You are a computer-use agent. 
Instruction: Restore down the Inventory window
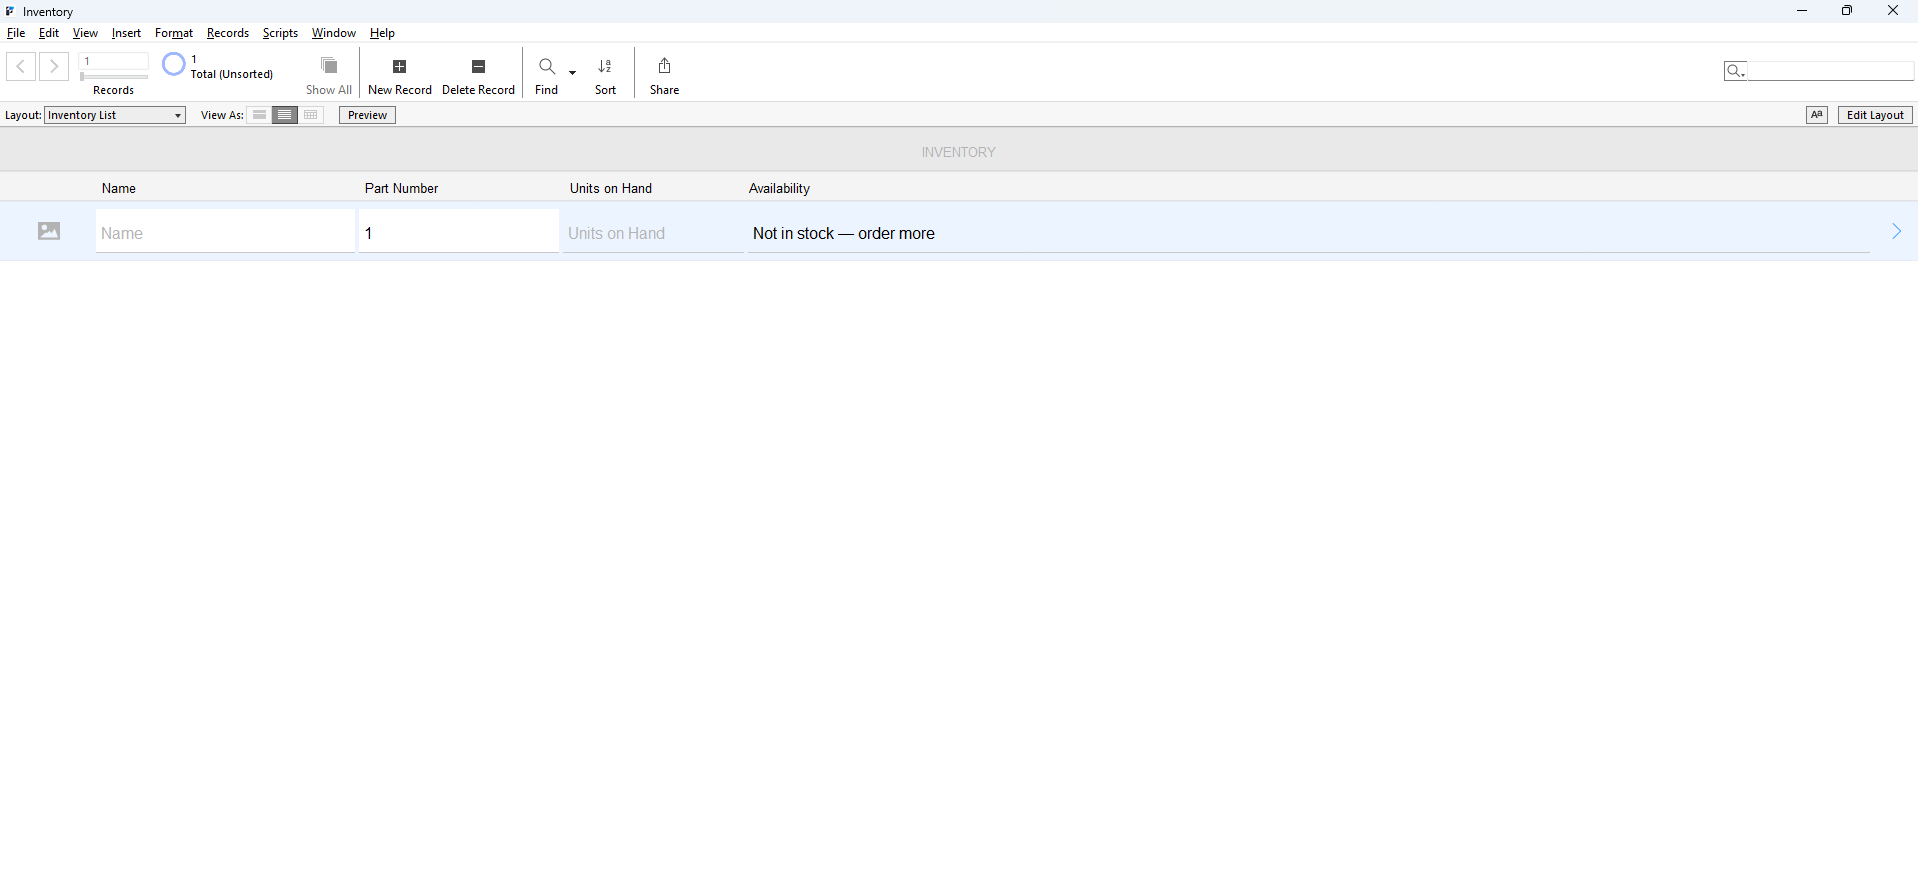pos(1847,11)
